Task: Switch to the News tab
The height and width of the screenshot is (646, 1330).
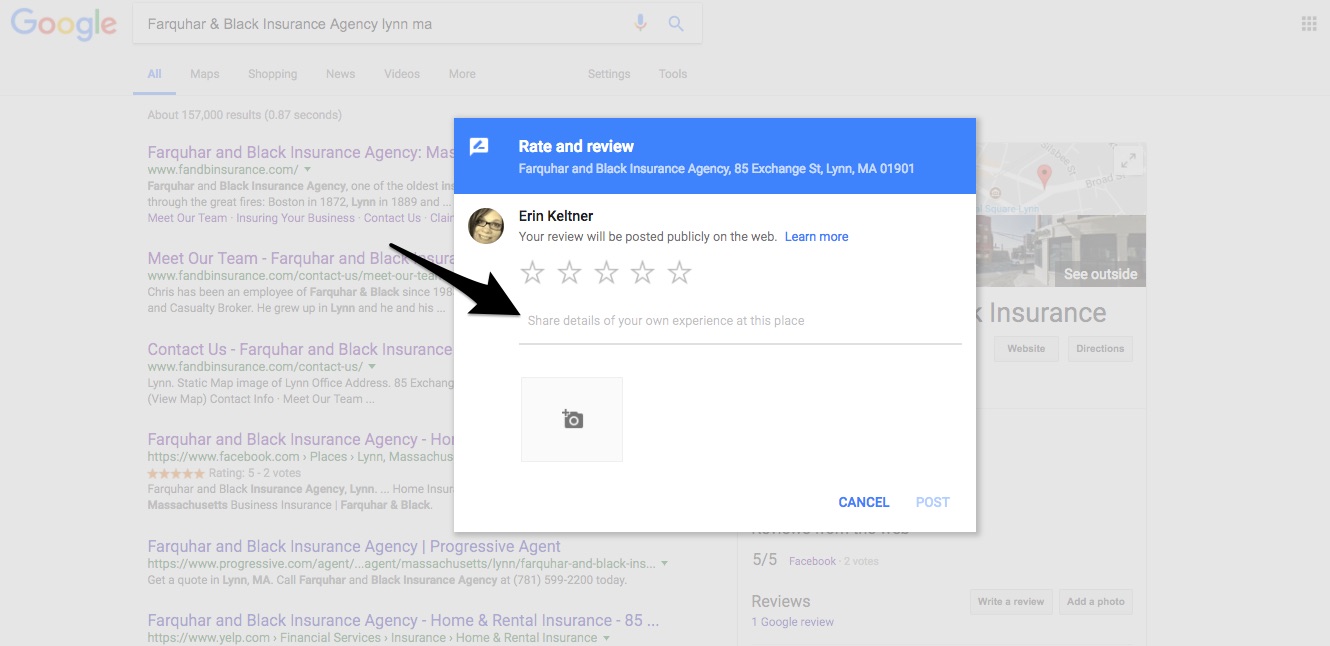Action: point(341,74)
